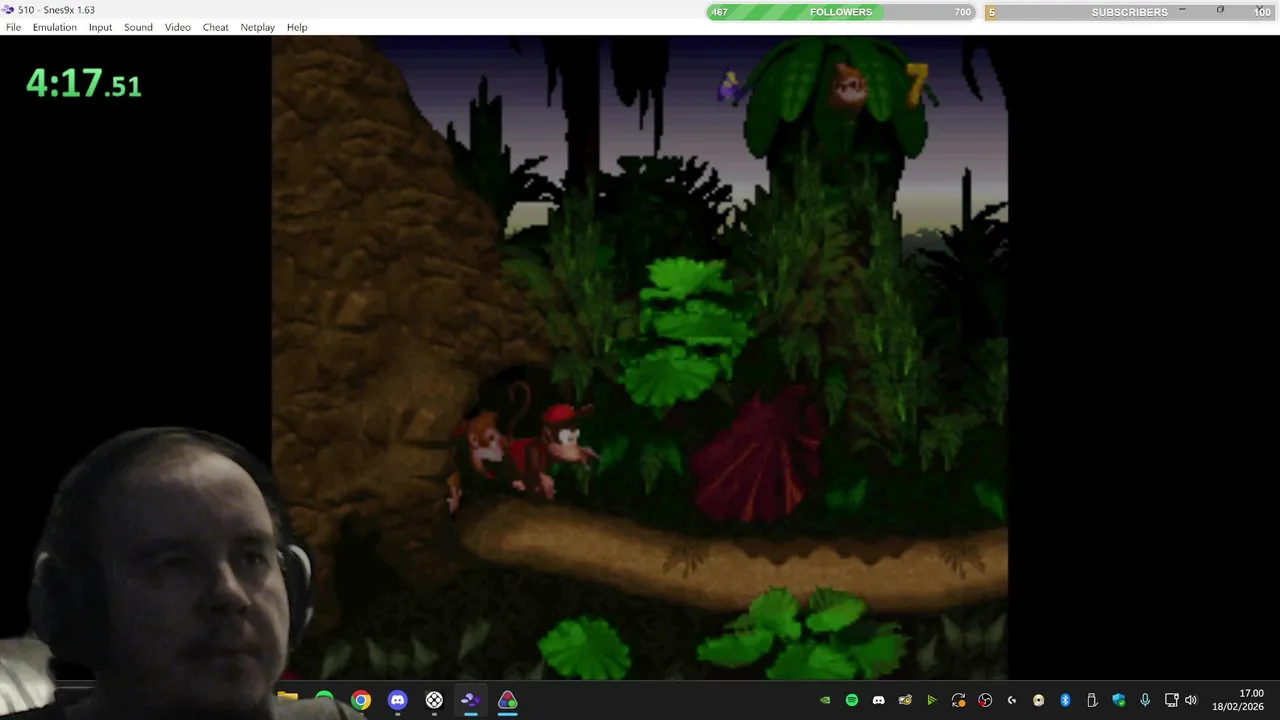Open Google Chrome from the taskbar
This screenshot has height=720, width=1280.
point(361,700)
